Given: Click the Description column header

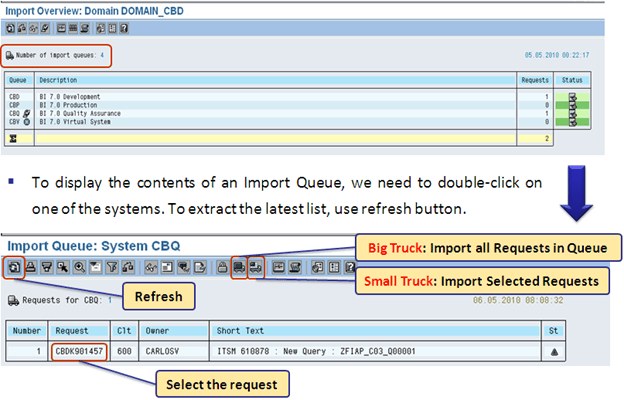Looking at the screenshot, I should [x=58, y=78].
